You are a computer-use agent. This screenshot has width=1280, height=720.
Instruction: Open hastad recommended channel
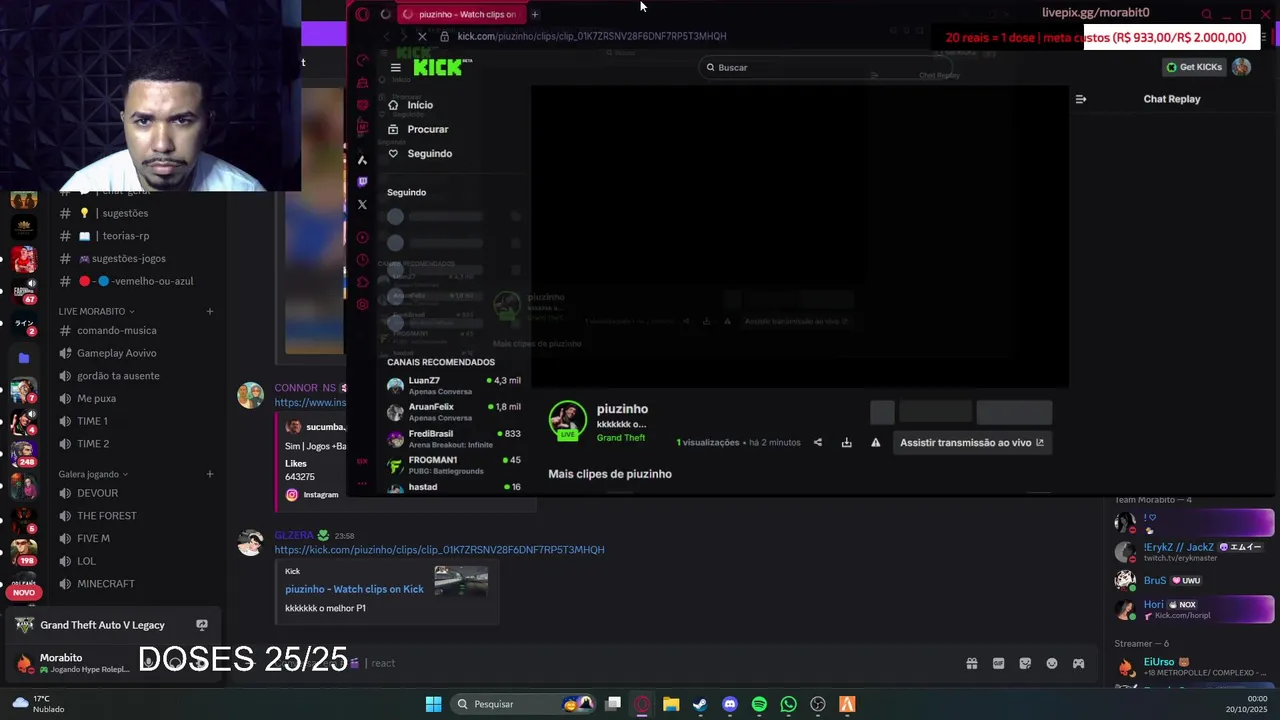[x=454, y=487]
